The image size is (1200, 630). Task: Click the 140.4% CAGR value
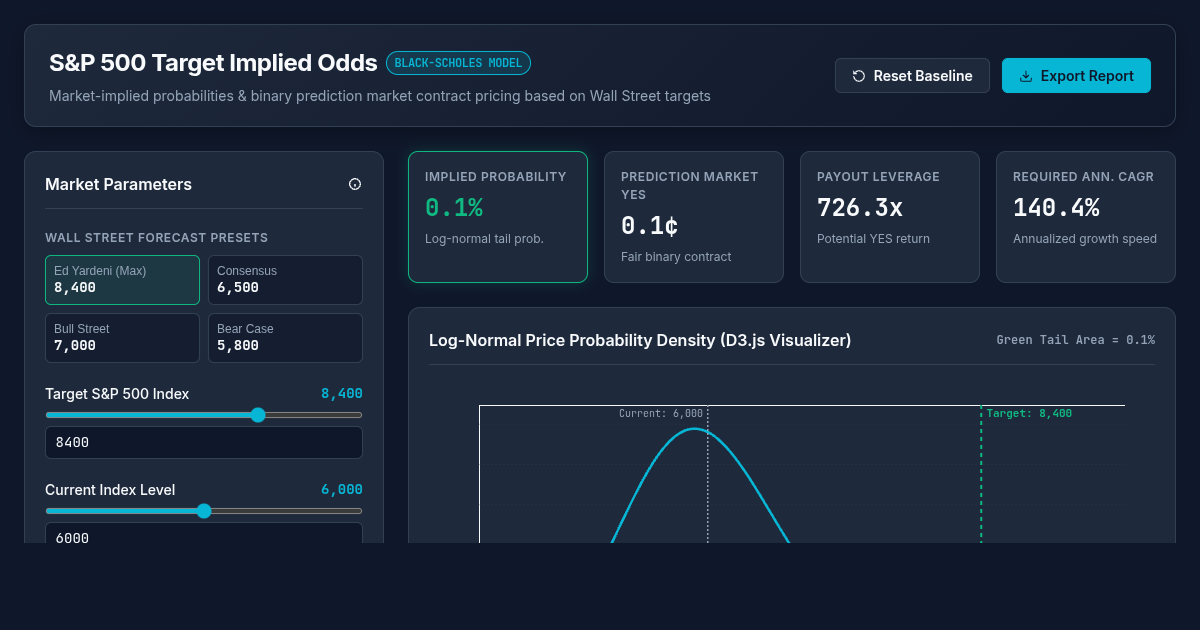[x=1056, y=208]
